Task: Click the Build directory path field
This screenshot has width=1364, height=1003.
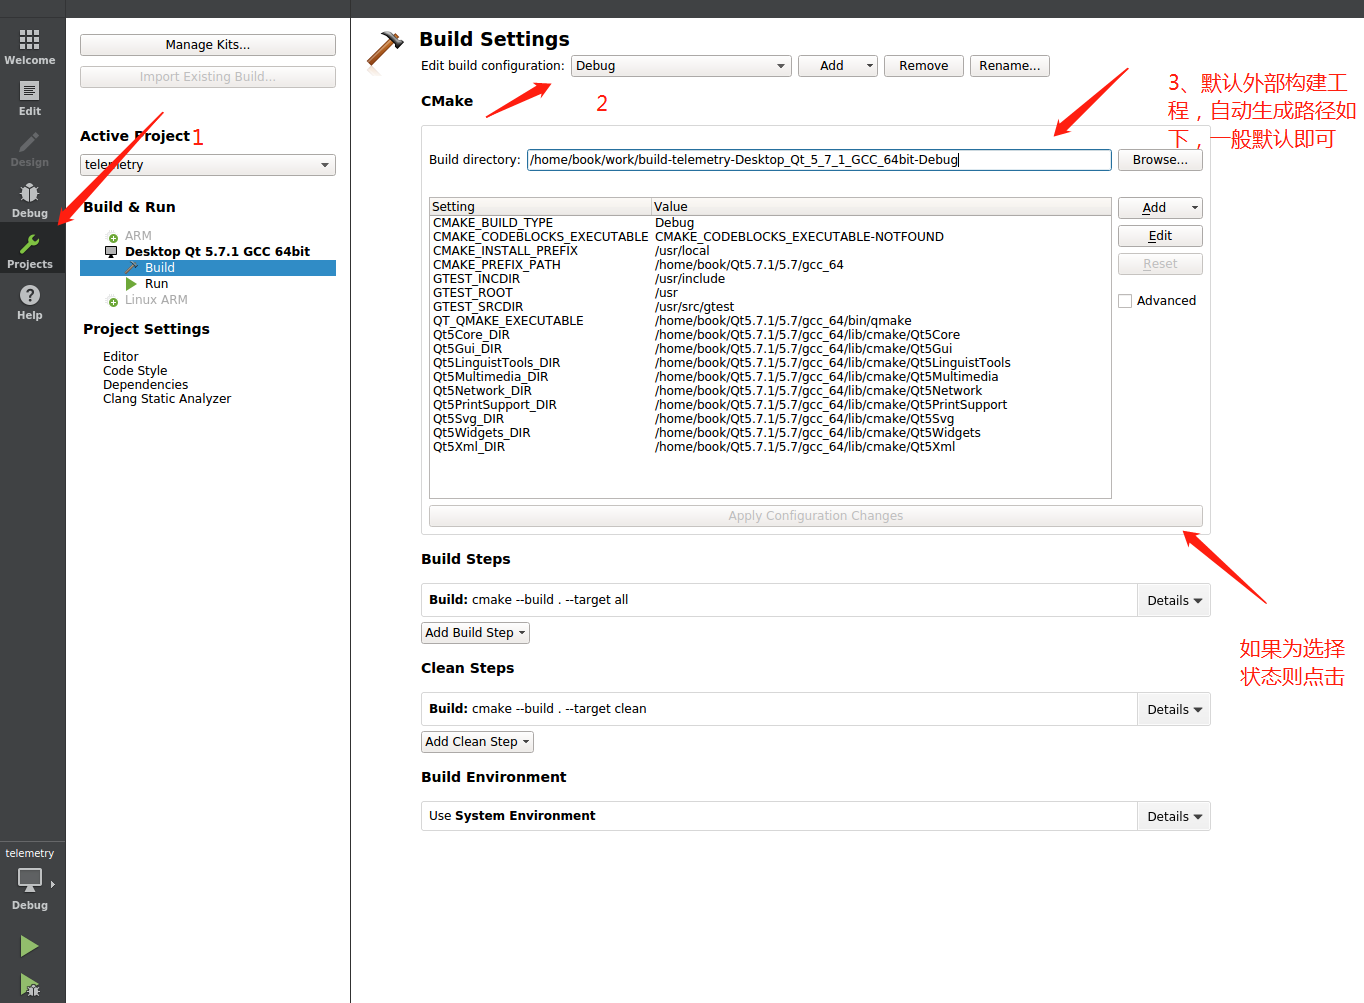Action: pos(819,160)
